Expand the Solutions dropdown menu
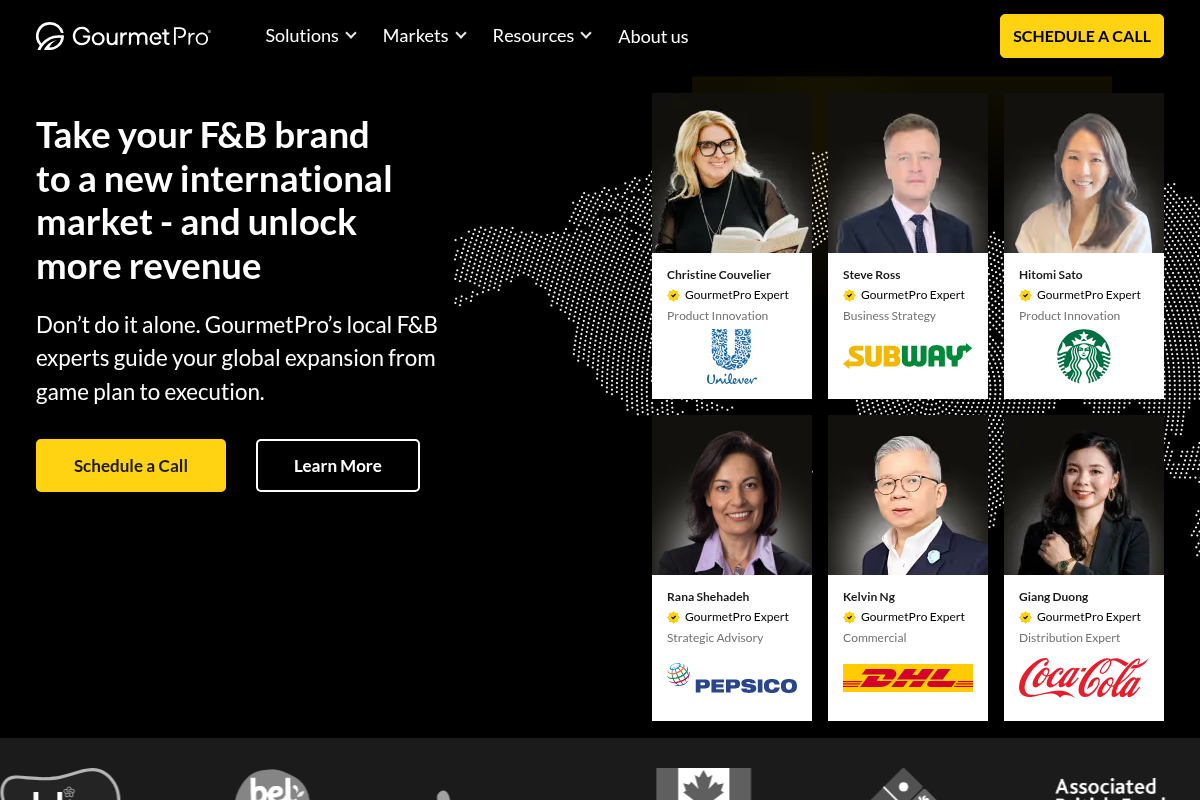The image size is (1200, 800). 311,36
